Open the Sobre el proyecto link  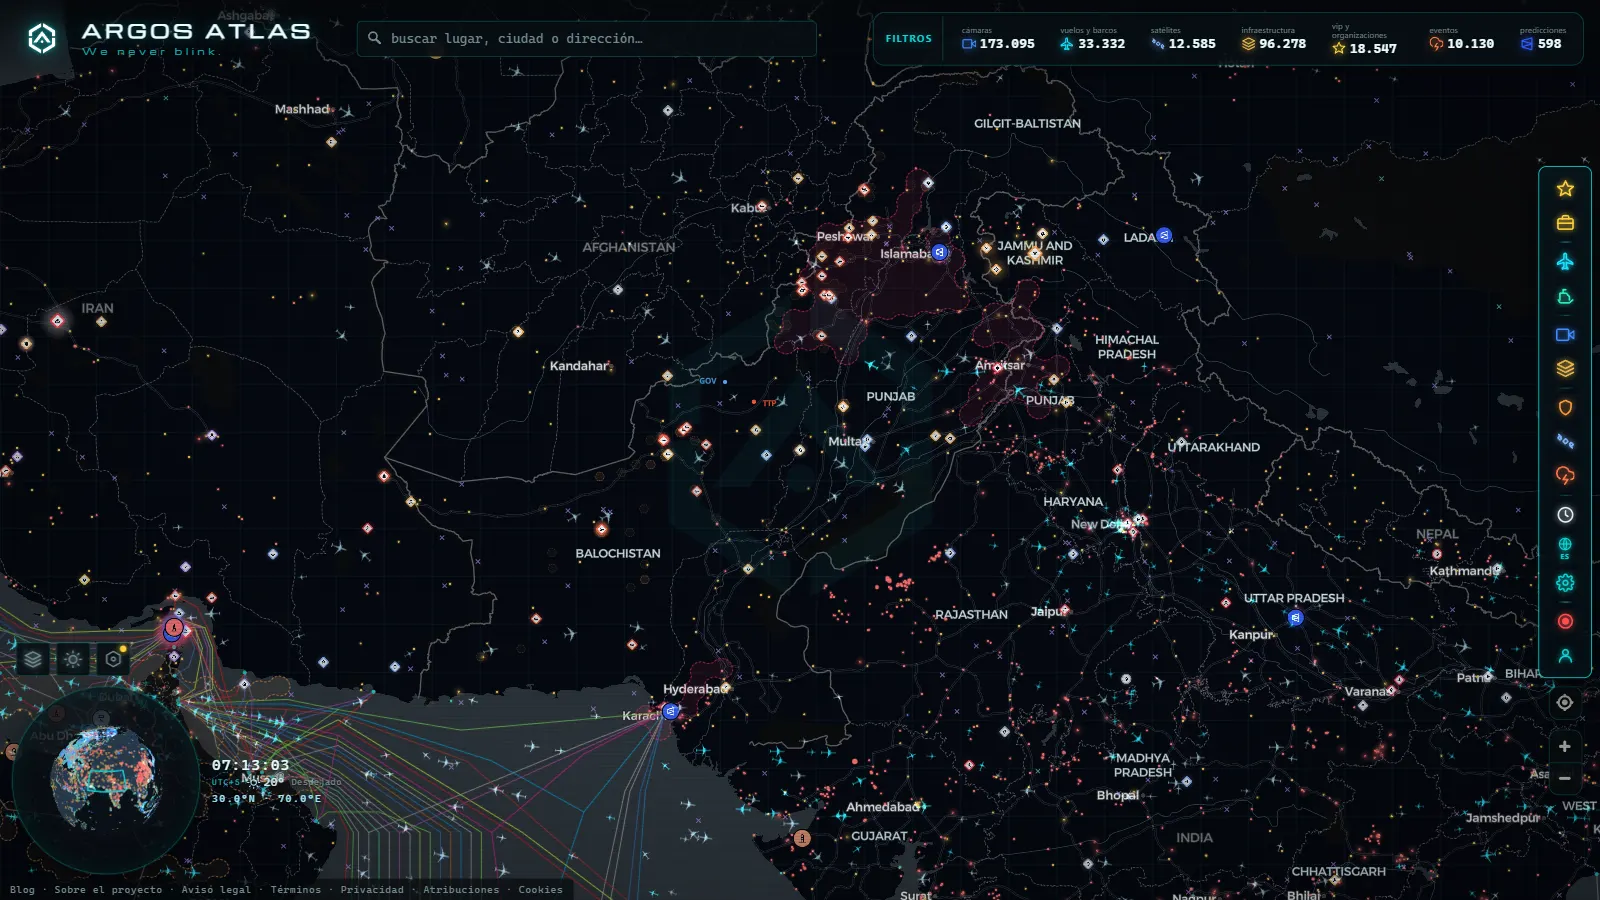point(108,889)
